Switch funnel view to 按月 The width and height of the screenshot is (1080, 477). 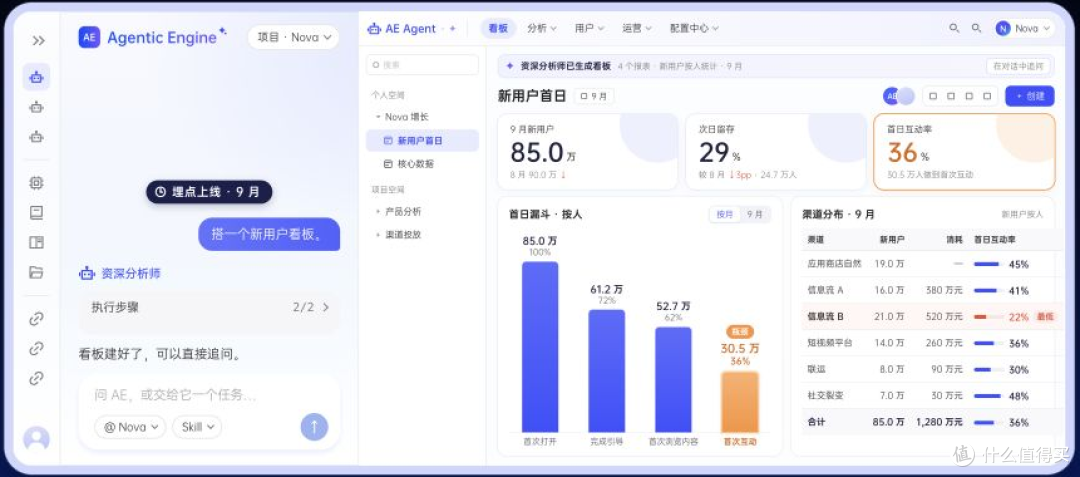725,214
